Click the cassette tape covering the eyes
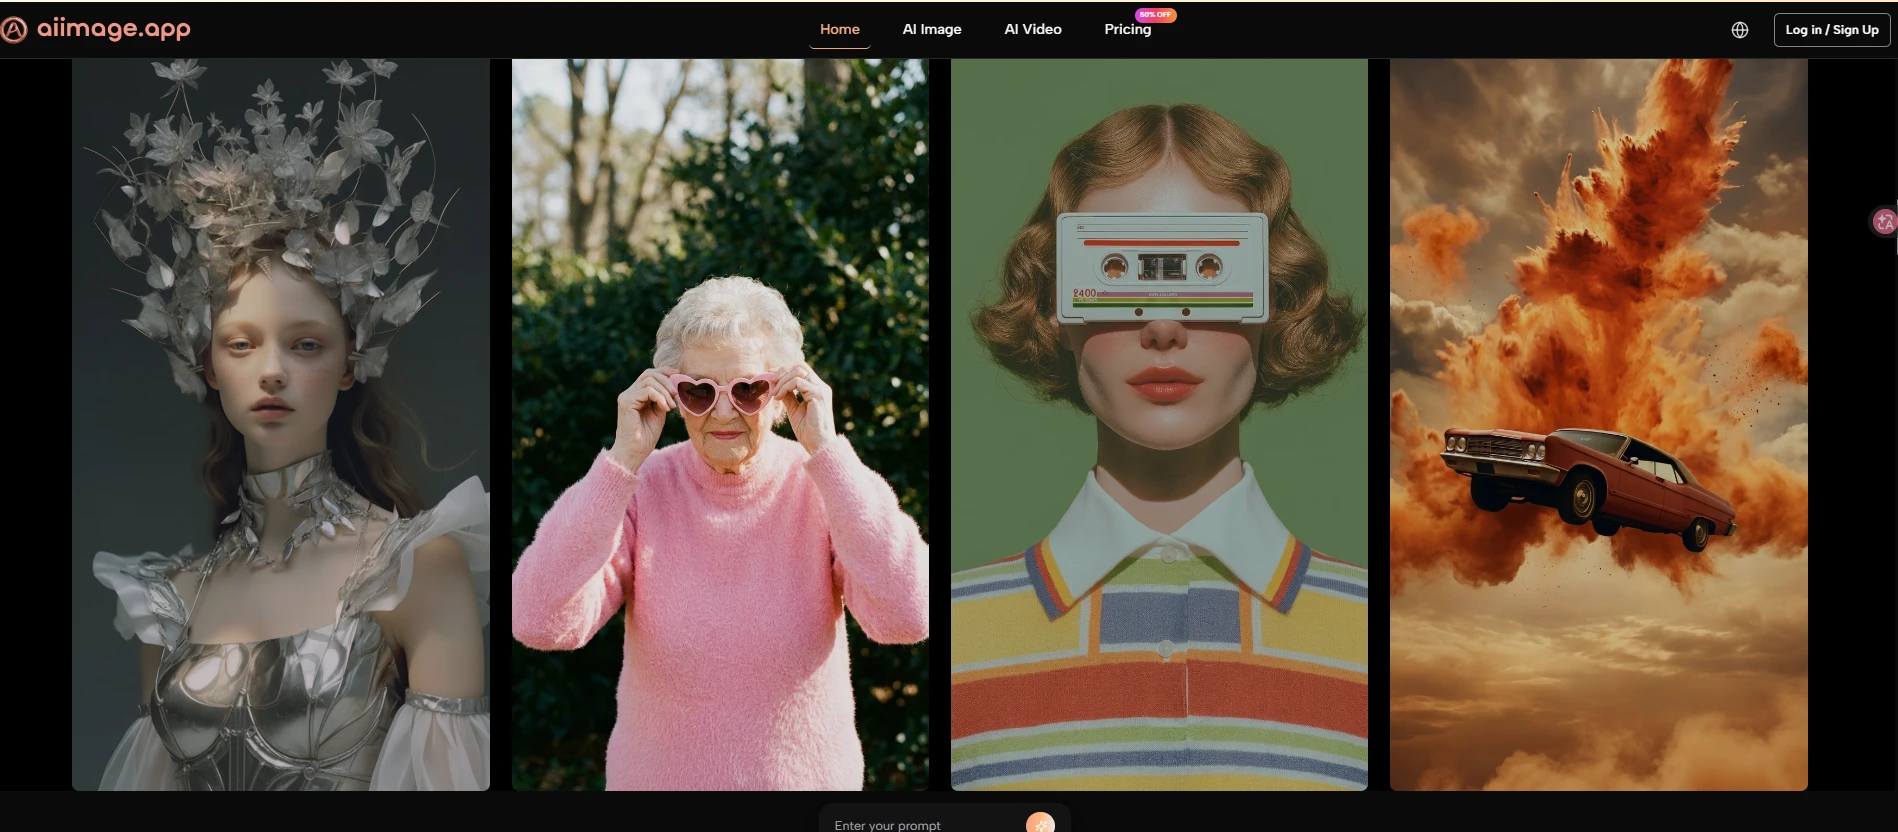This screenshot has height=832, width=1898. click(1161, 267)
